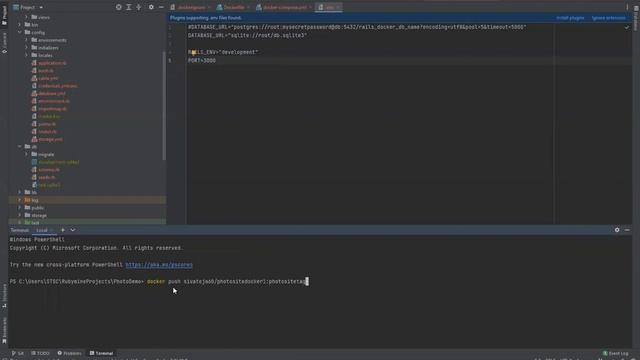Switch to the Dockerfile editor tab
Image resolution: width=640 pixels, height=360 pixels.
(x=234, y=7)
